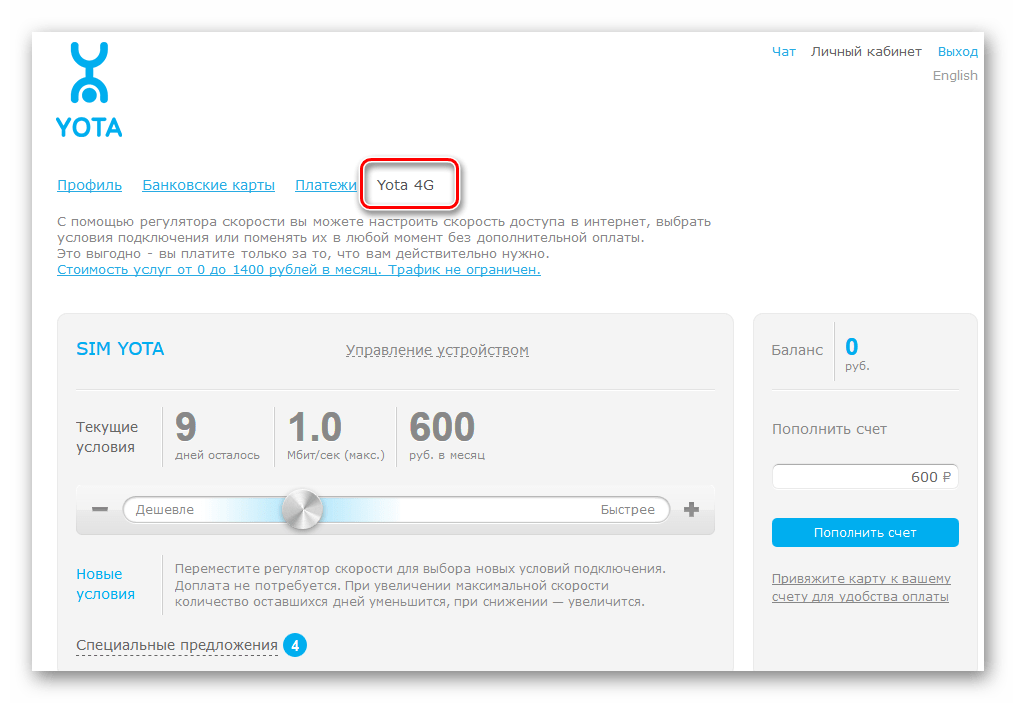
Task: Click the Быстрее end of the slider
Action: (627, 510)
